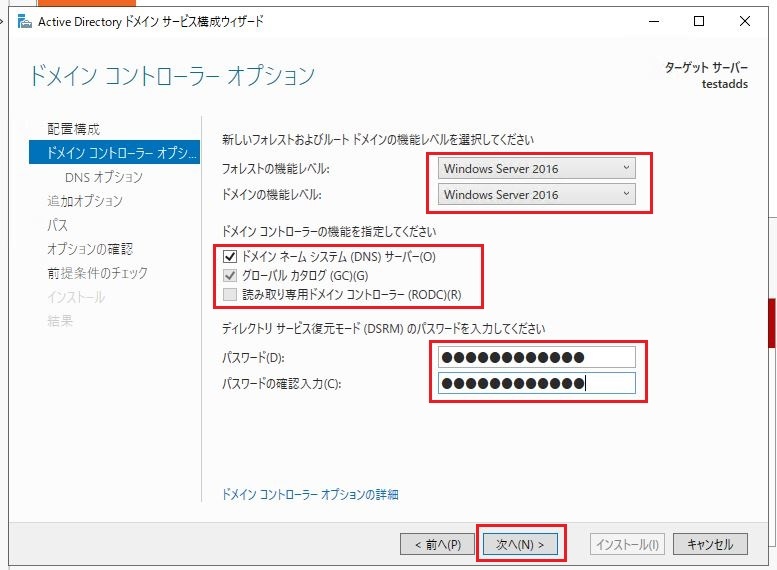Click the 次へ(N) button
Image resolution: width=777 pixels, height=570 pixels.
pyautogui.click(x=520, y=544)
